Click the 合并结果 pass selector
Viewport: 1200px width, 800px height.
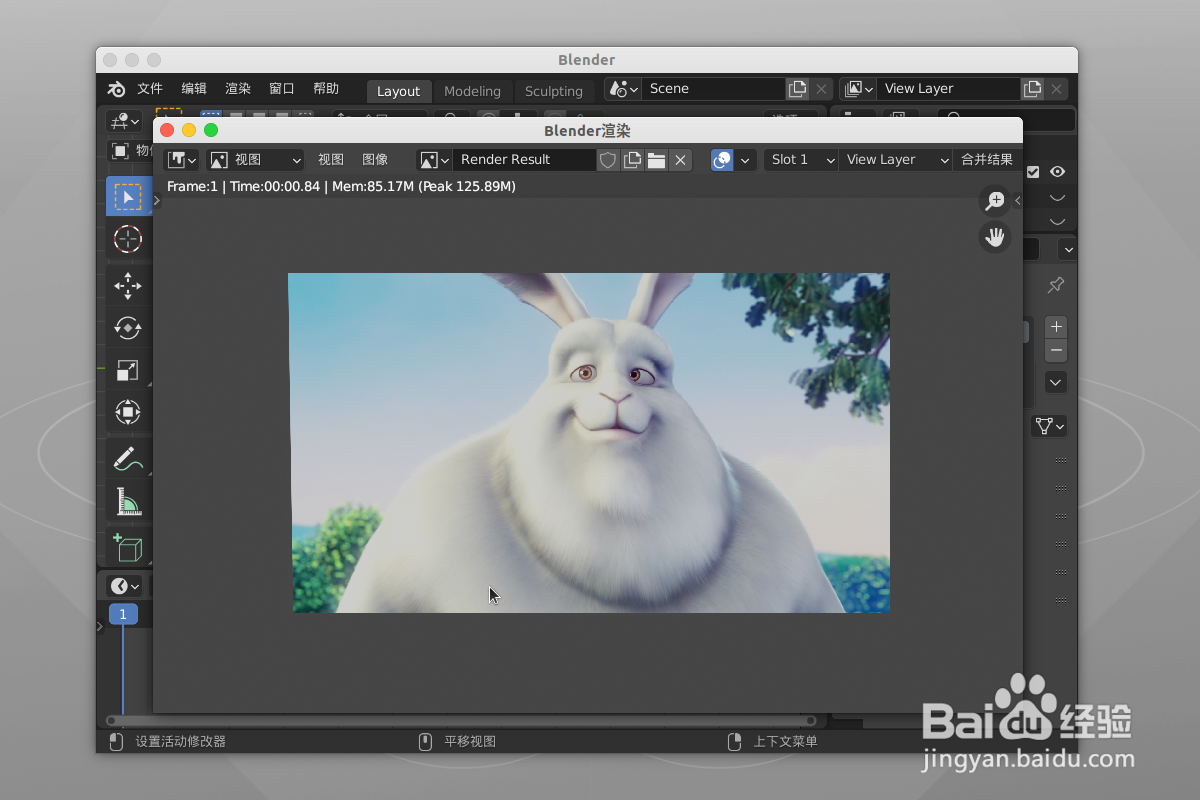pos(987,160)
